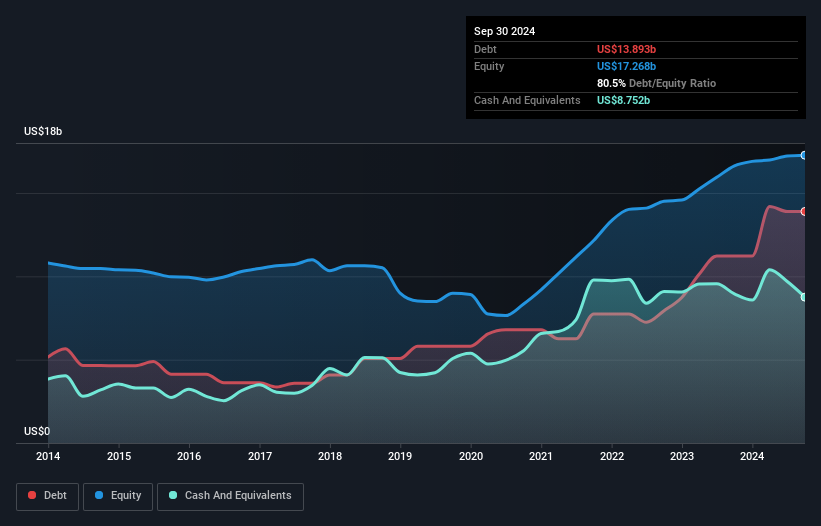Select the red Debt endpoint marker
The image size is (821, 526).
click(804, 211)
